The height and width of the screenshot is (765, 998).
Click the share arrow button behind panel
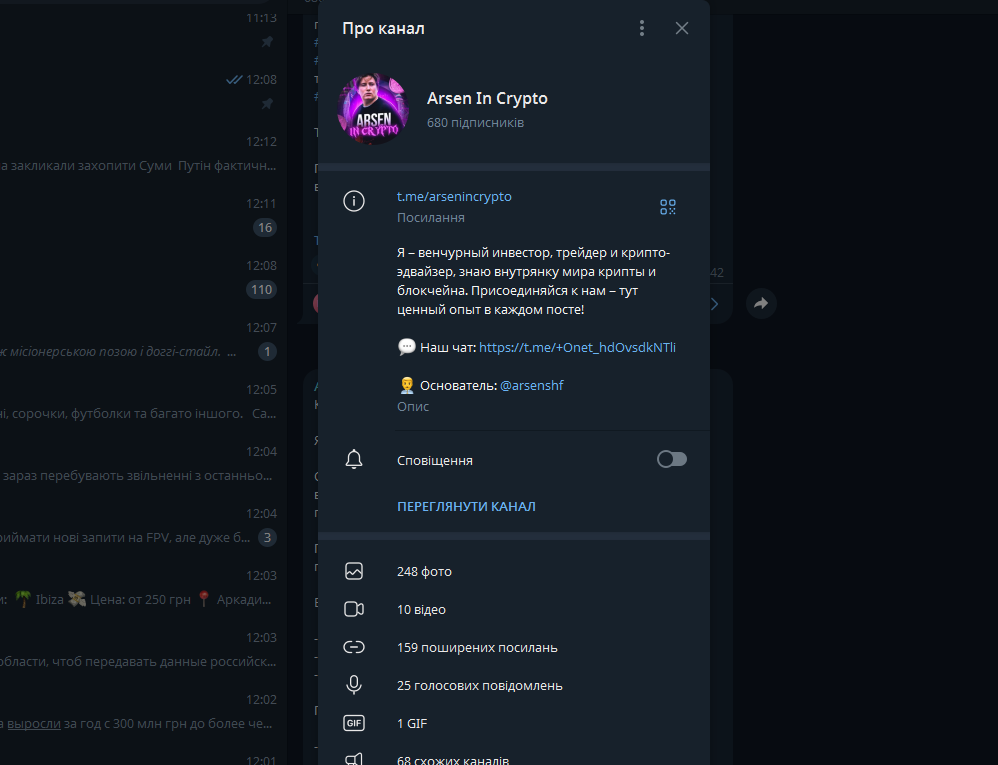tap(761, 304)
